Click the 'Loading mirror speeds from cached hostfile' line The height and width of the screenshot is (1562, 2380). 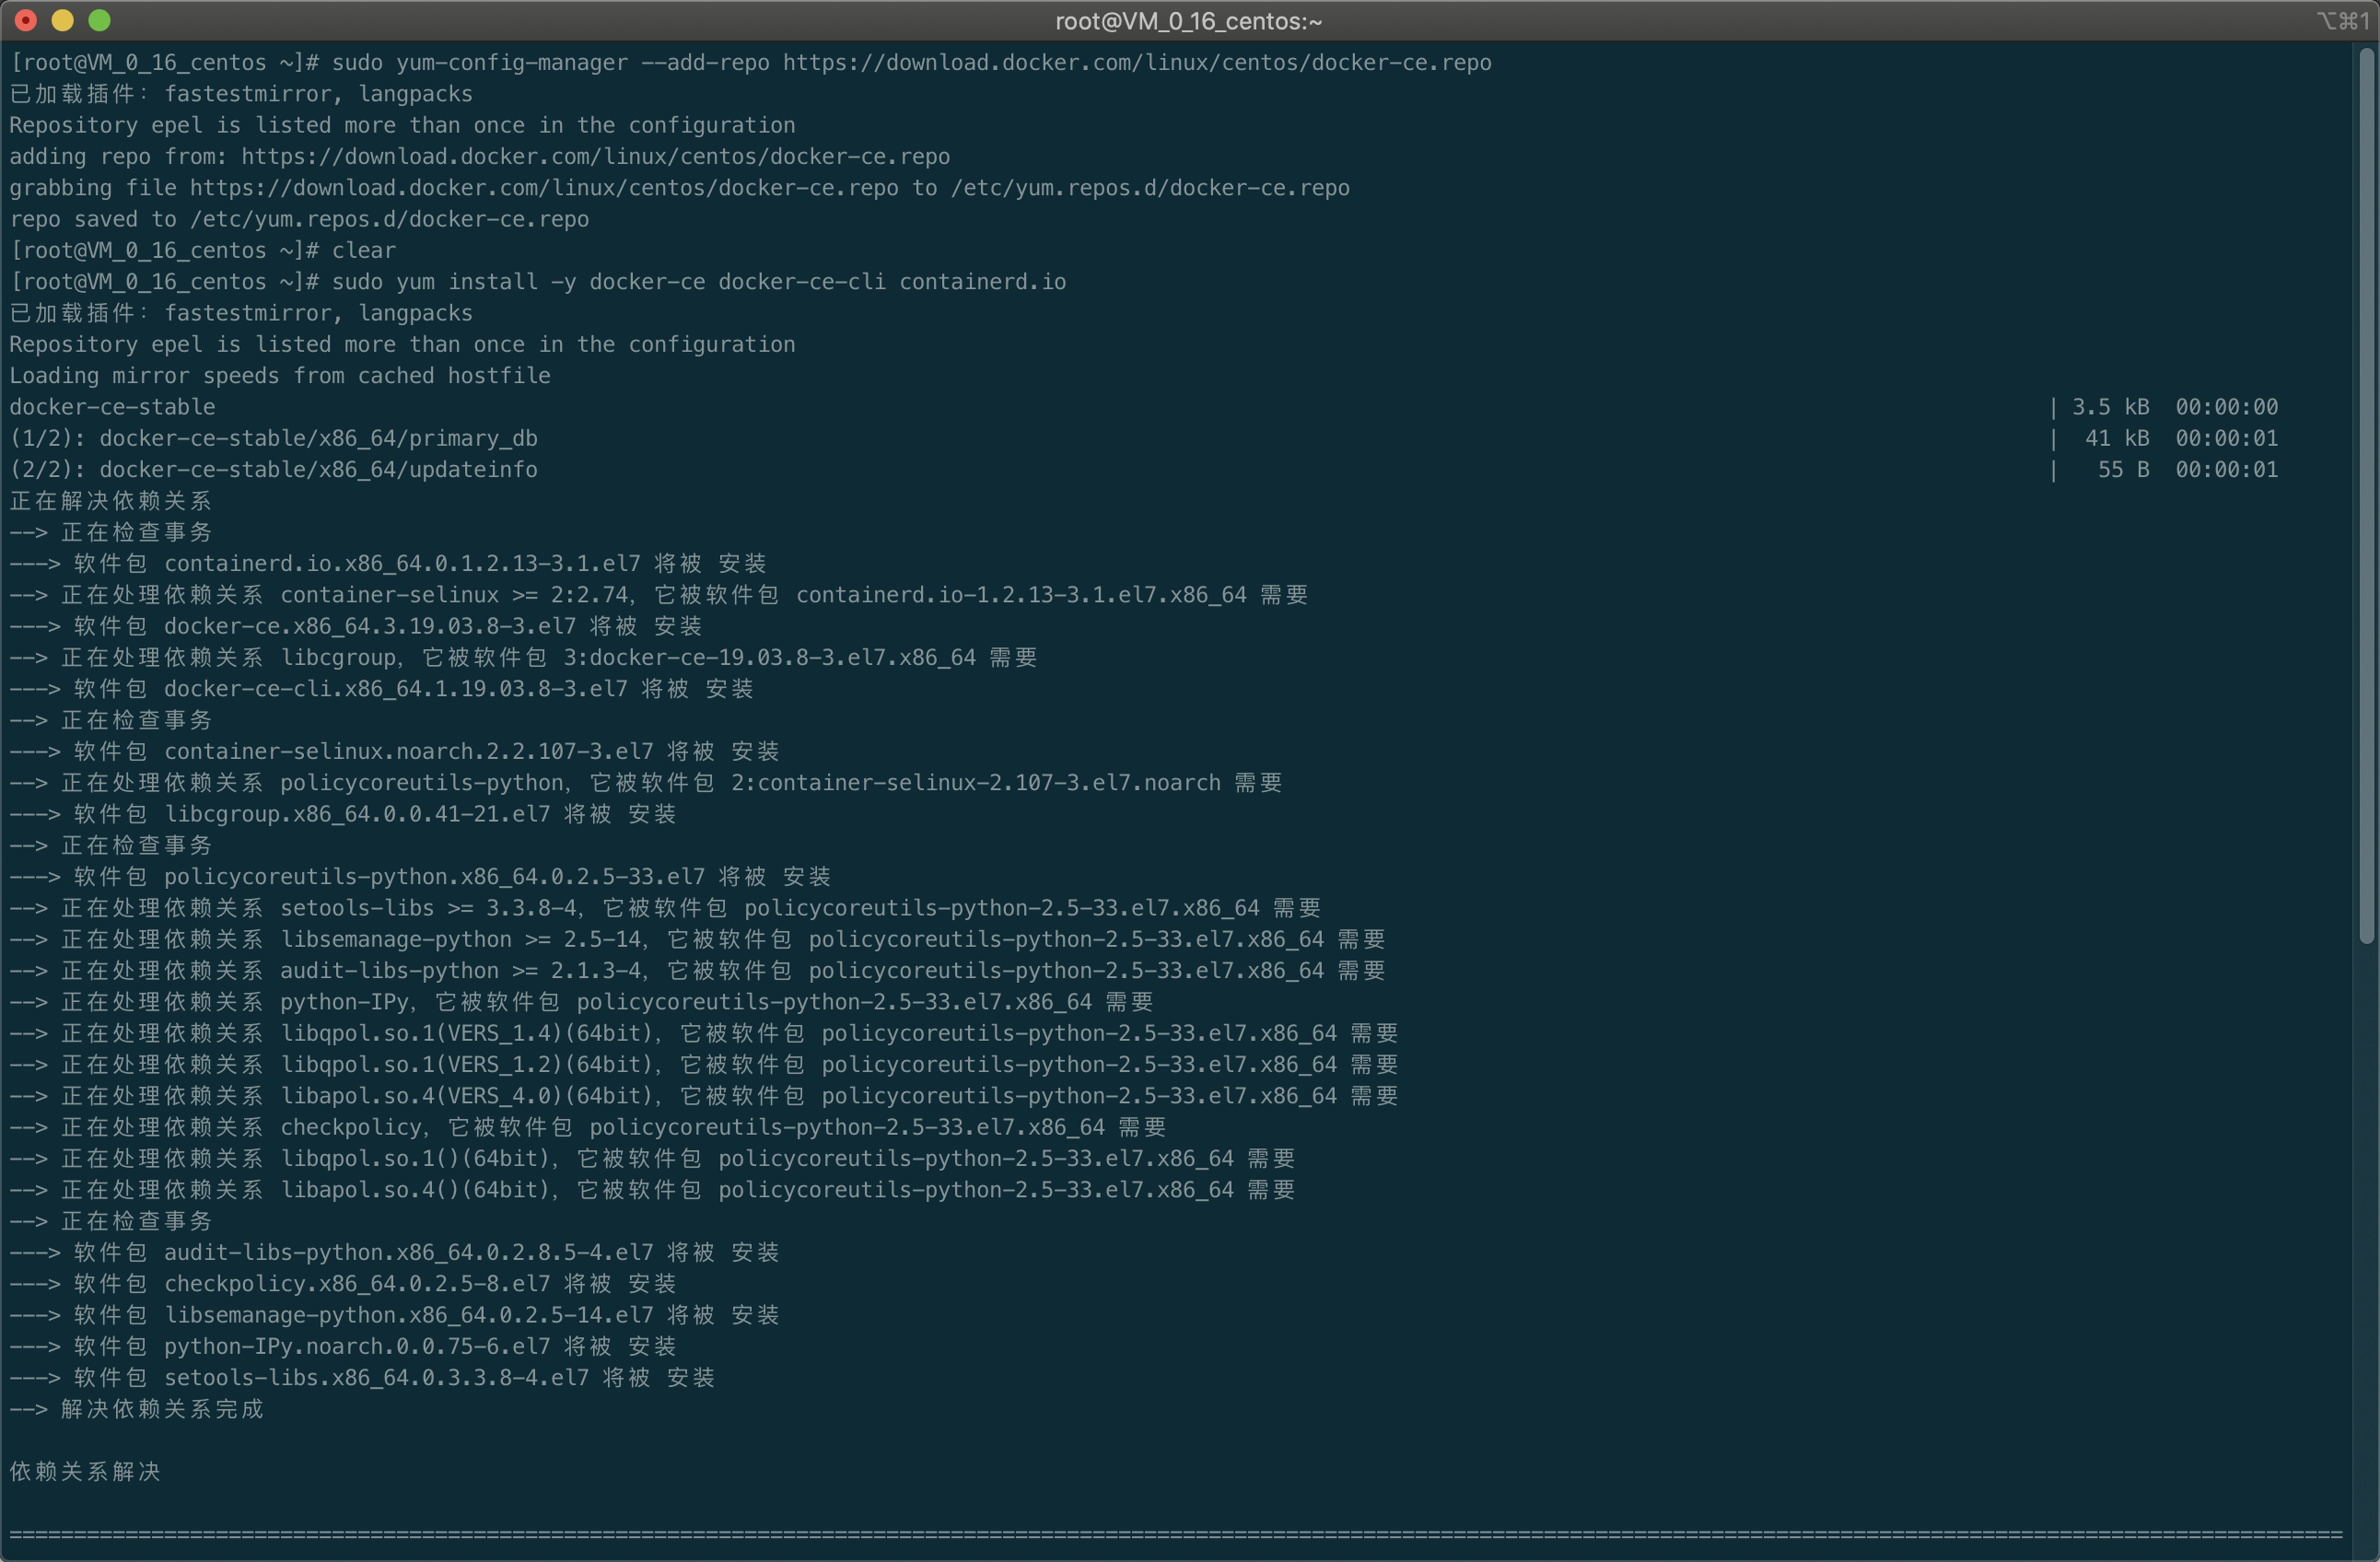click(x=280, y=376)
